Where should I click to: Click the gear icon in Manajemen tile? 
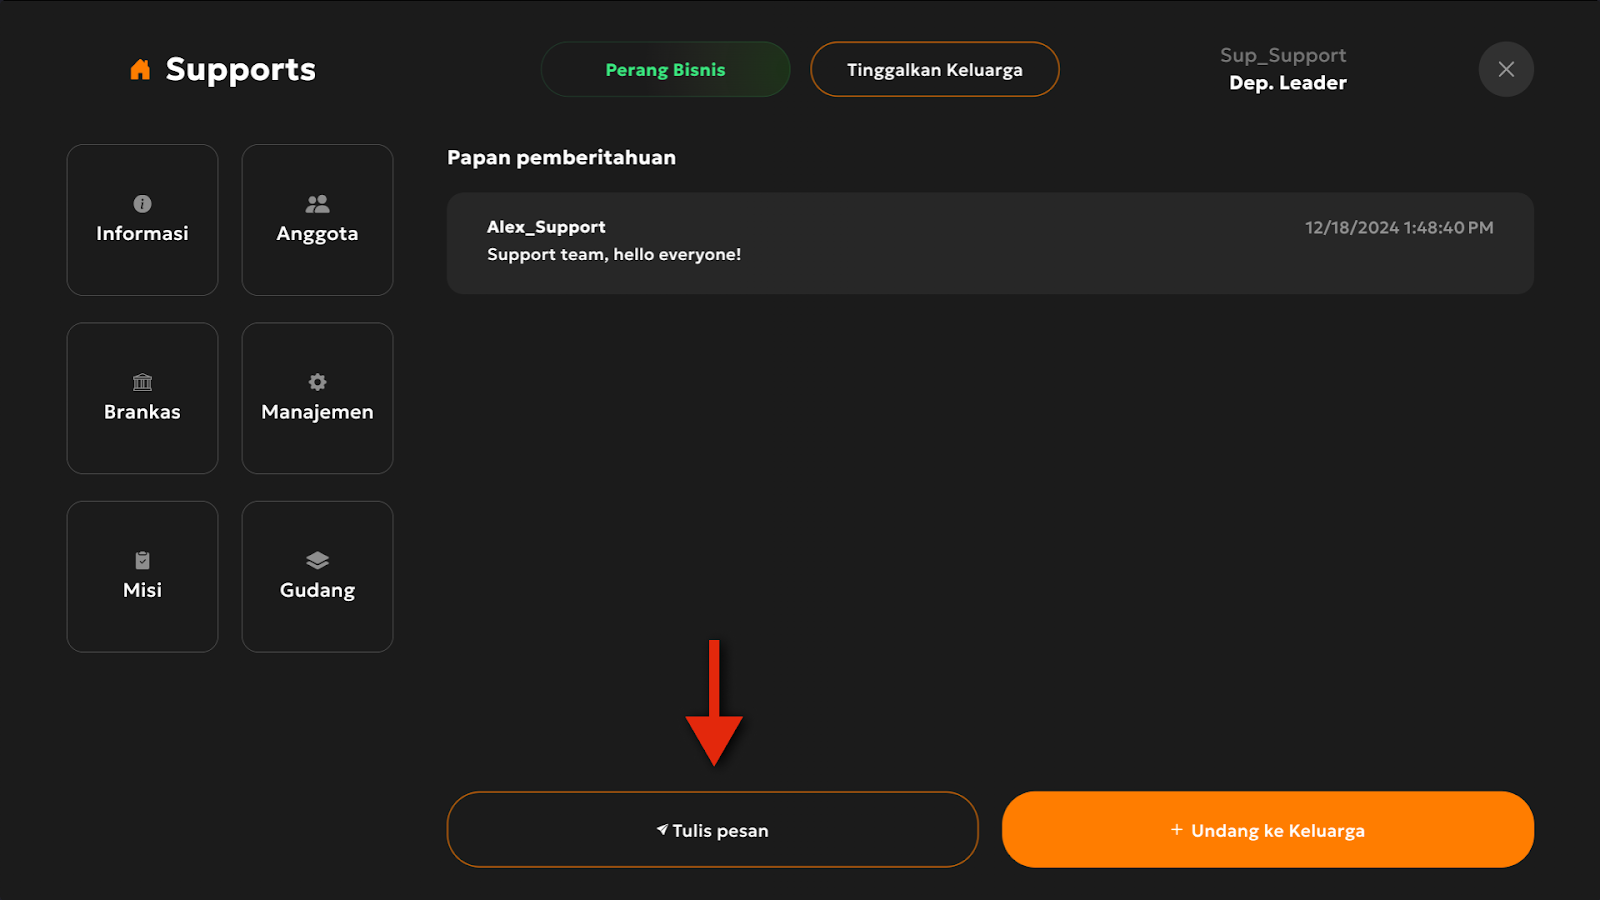317,382
